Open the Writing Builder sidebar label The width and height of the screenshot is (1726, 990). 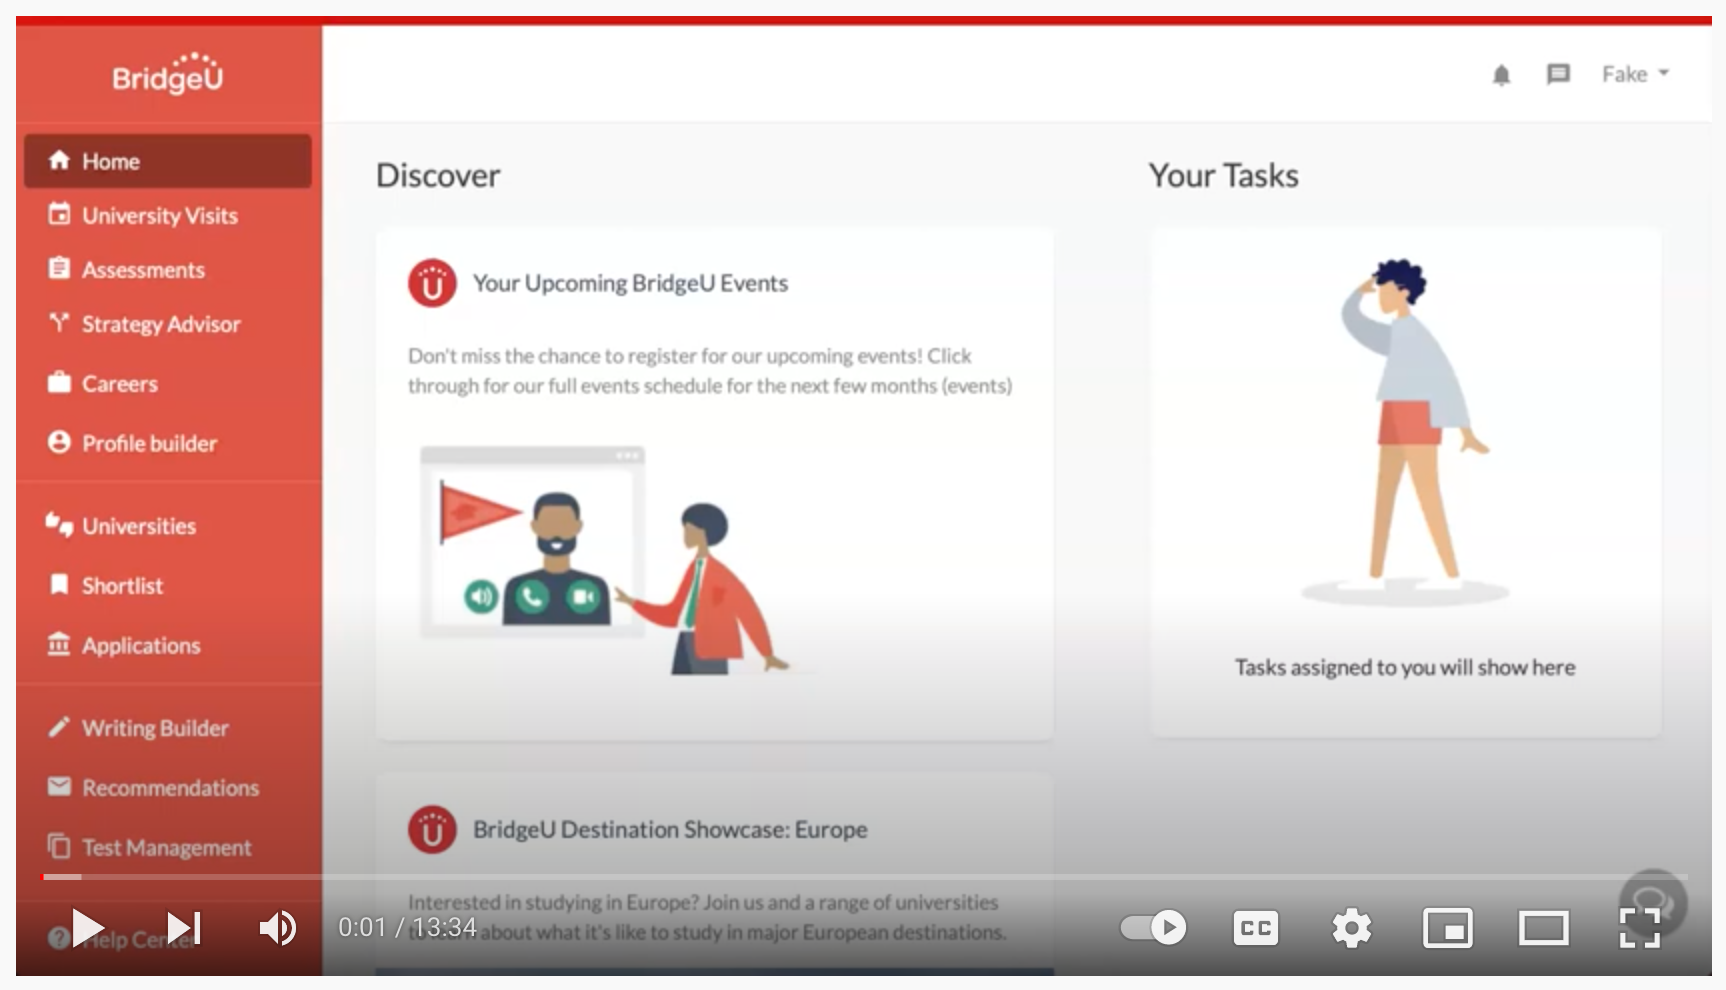pyautogui.click(x=155, y=728)
